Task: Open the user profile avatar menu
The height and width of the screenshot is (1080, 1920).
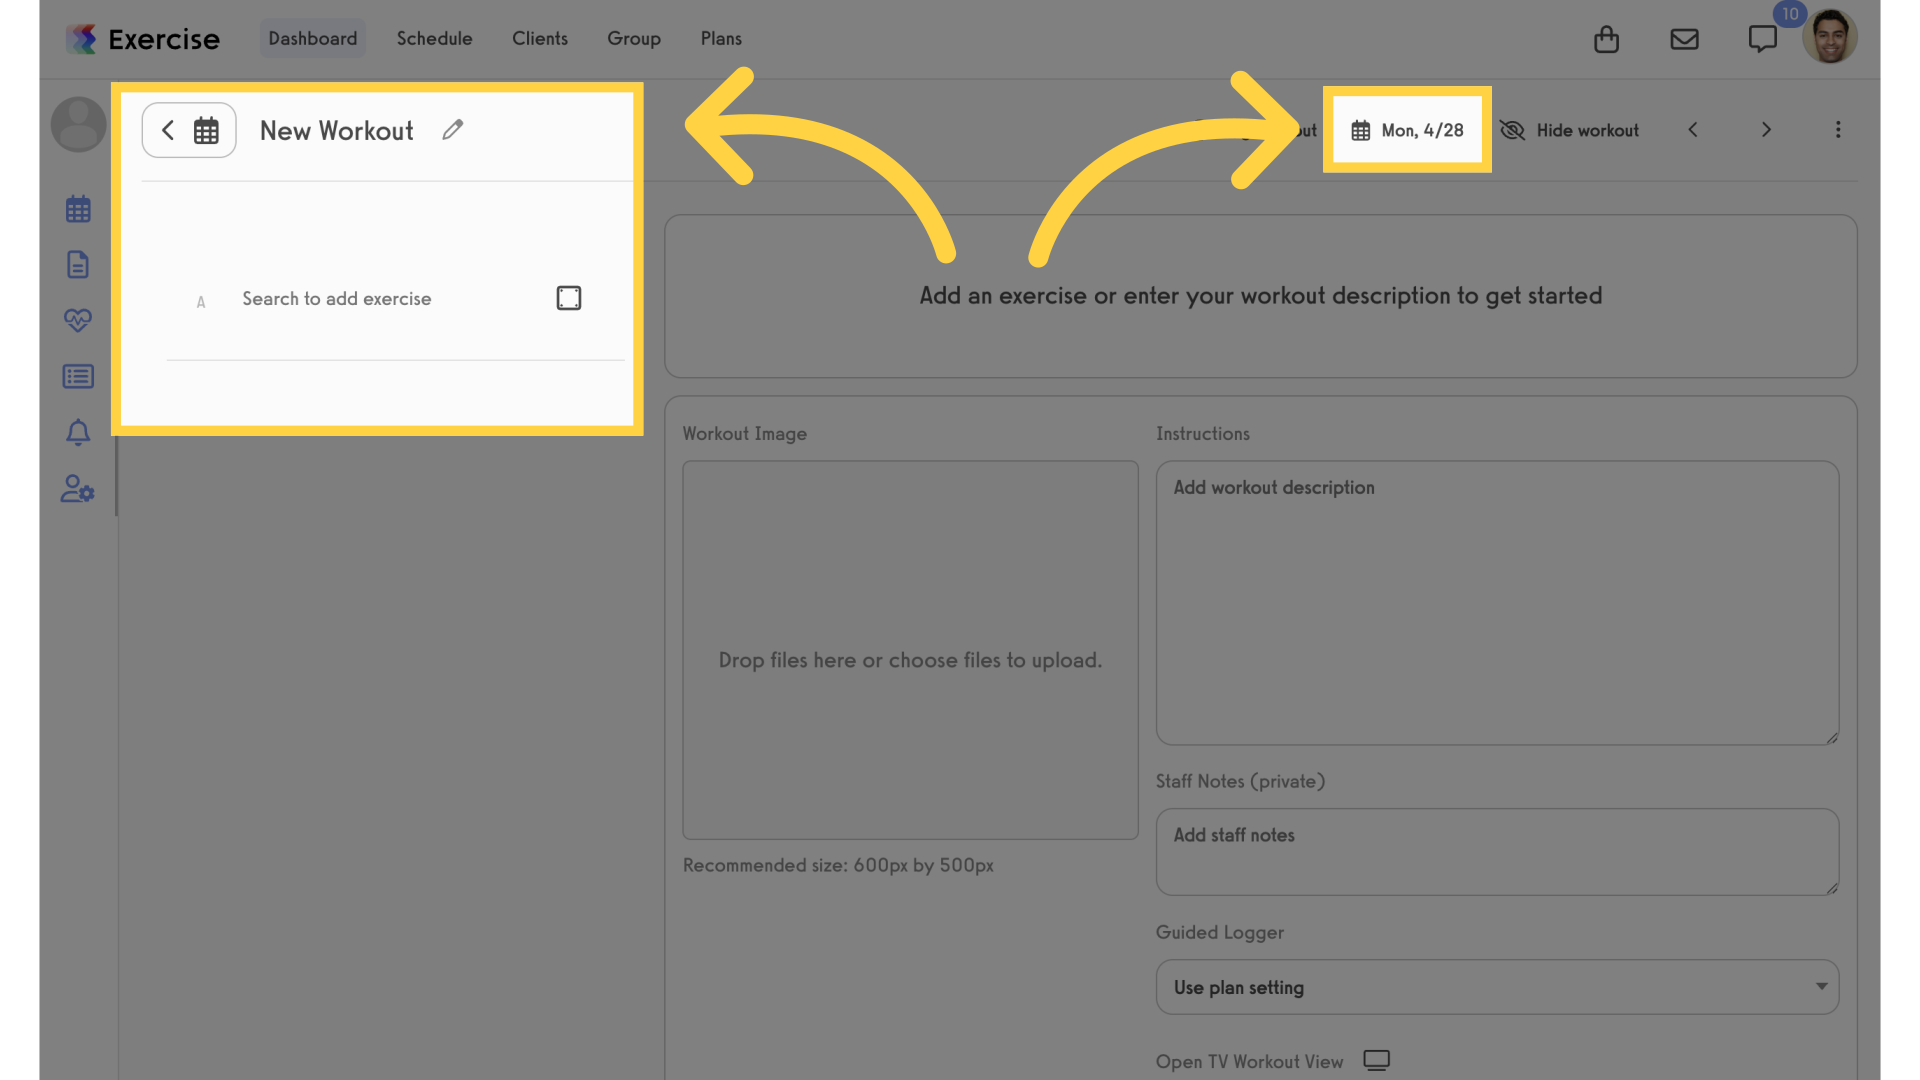Action: click(1830, 37)
